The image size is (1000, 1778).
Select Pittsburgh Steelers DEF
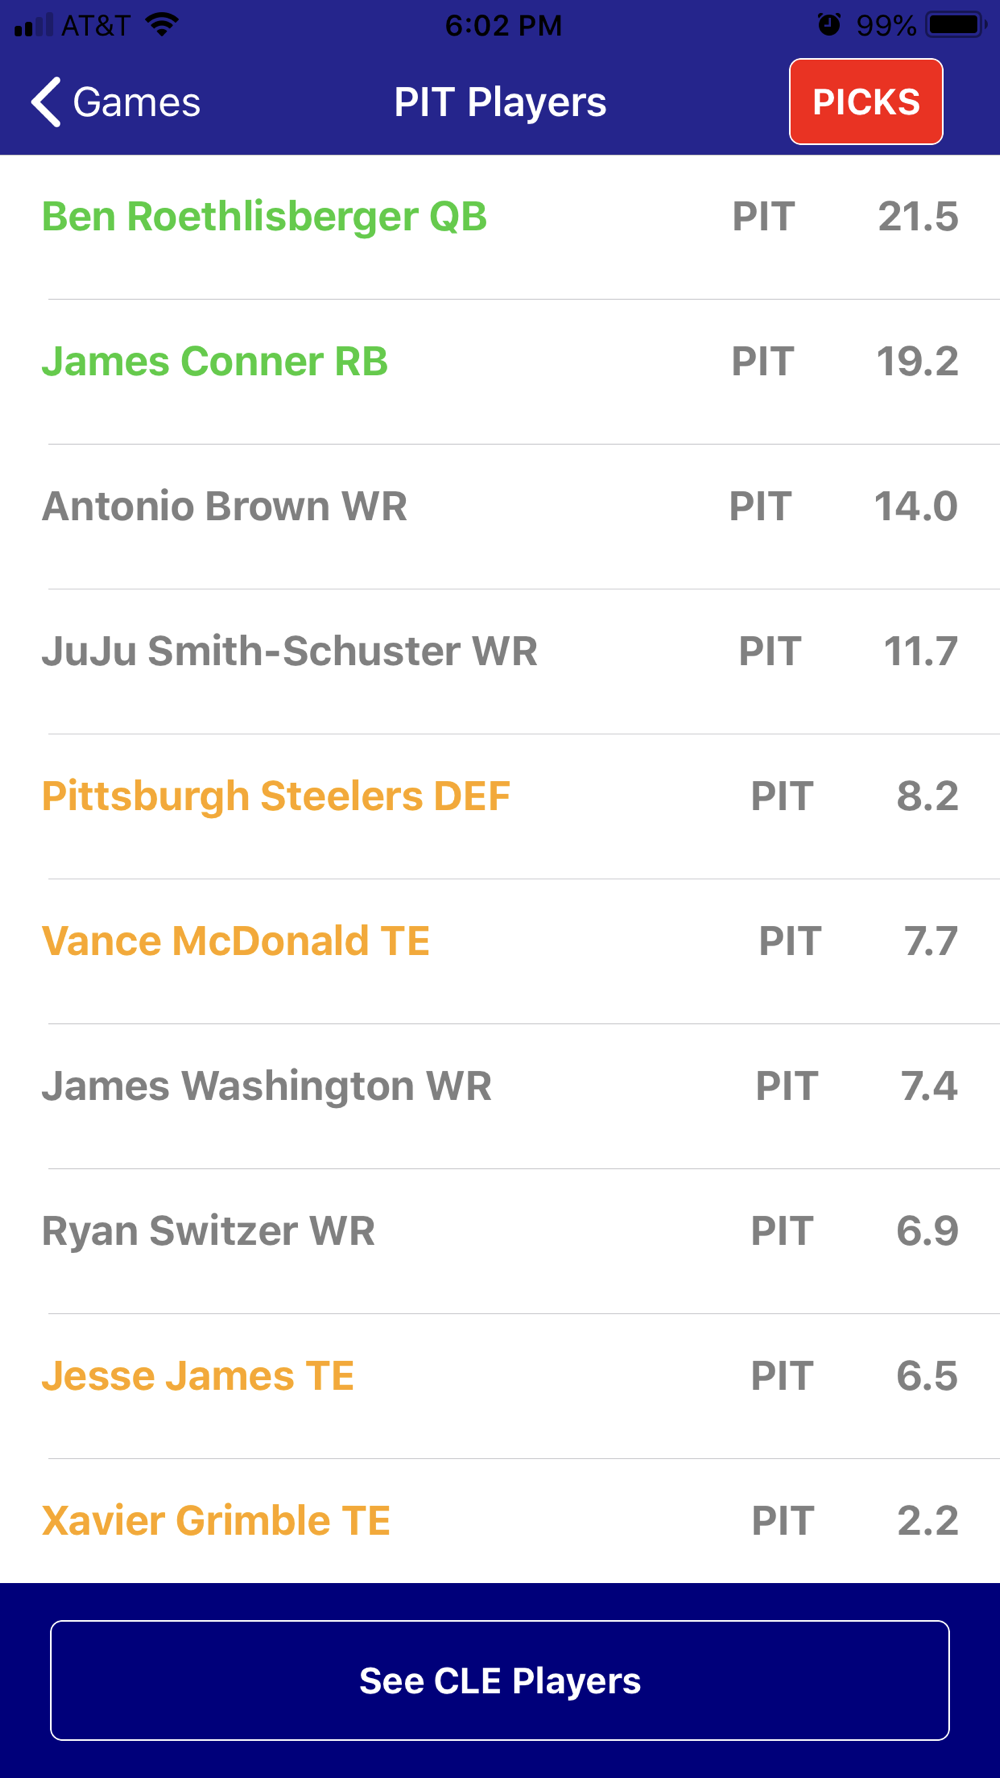[x=276, y=797]
